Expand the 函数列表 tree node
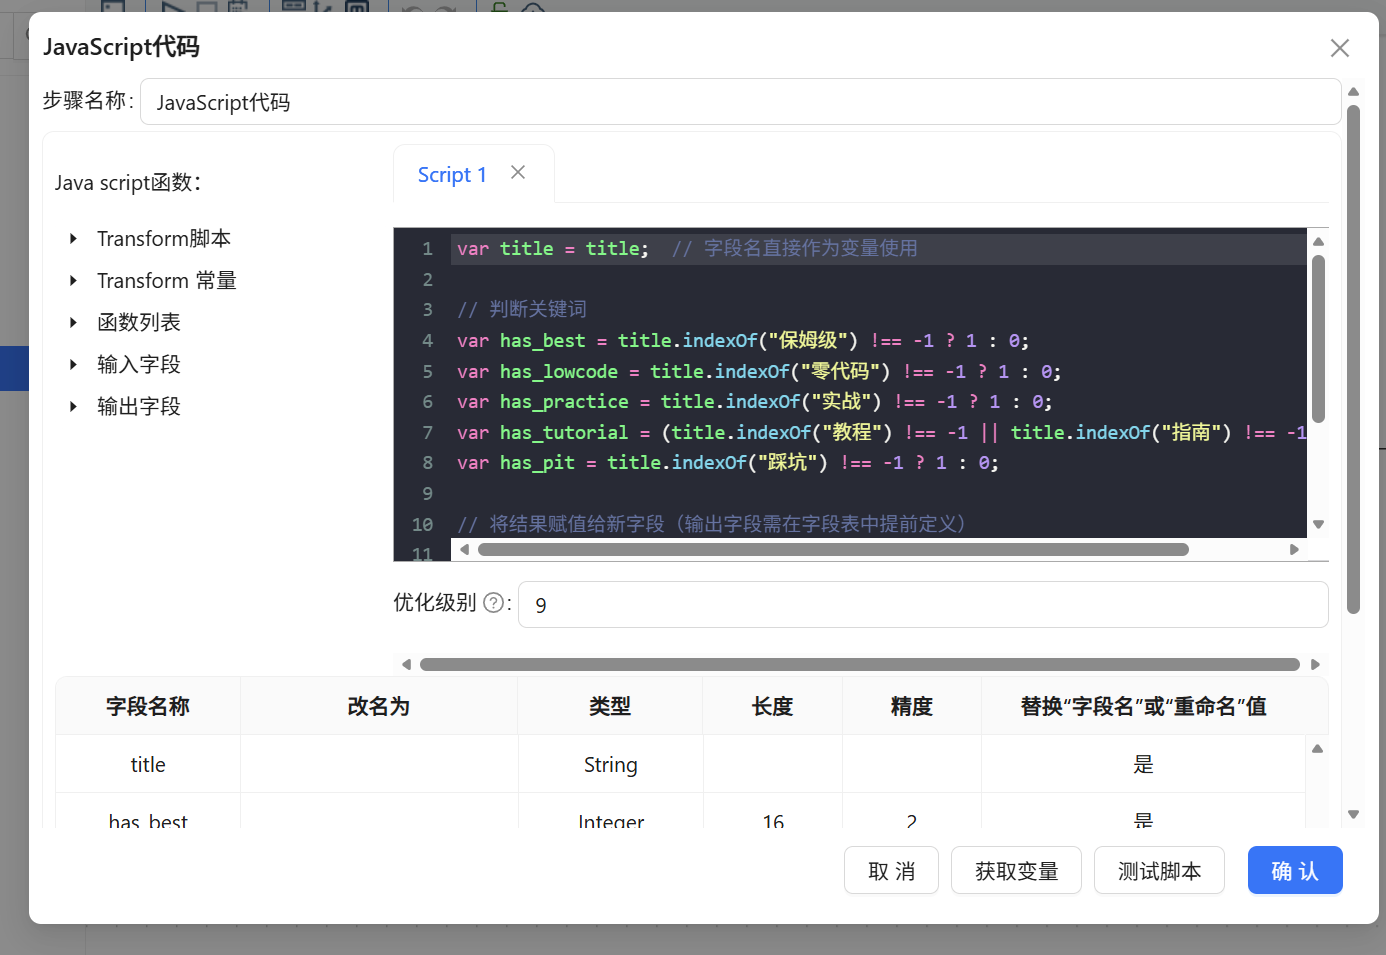This screenshot has width=1386, height=955. tap(73, 323)
